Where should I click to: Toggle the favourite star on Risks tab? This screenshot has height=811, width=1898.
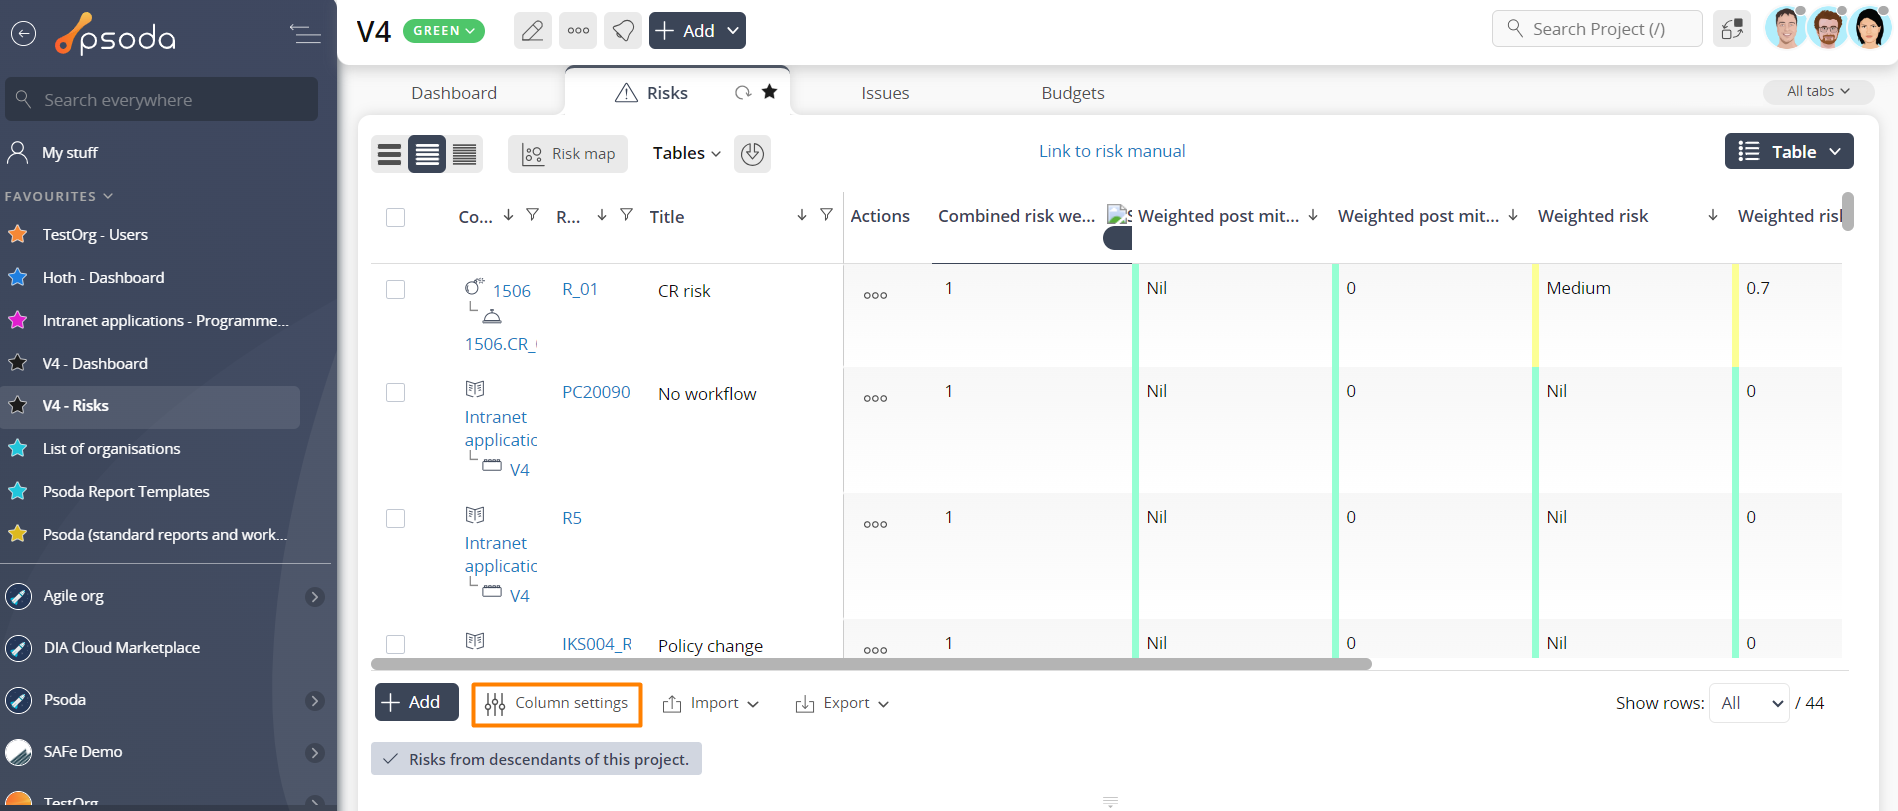[769, 92]
